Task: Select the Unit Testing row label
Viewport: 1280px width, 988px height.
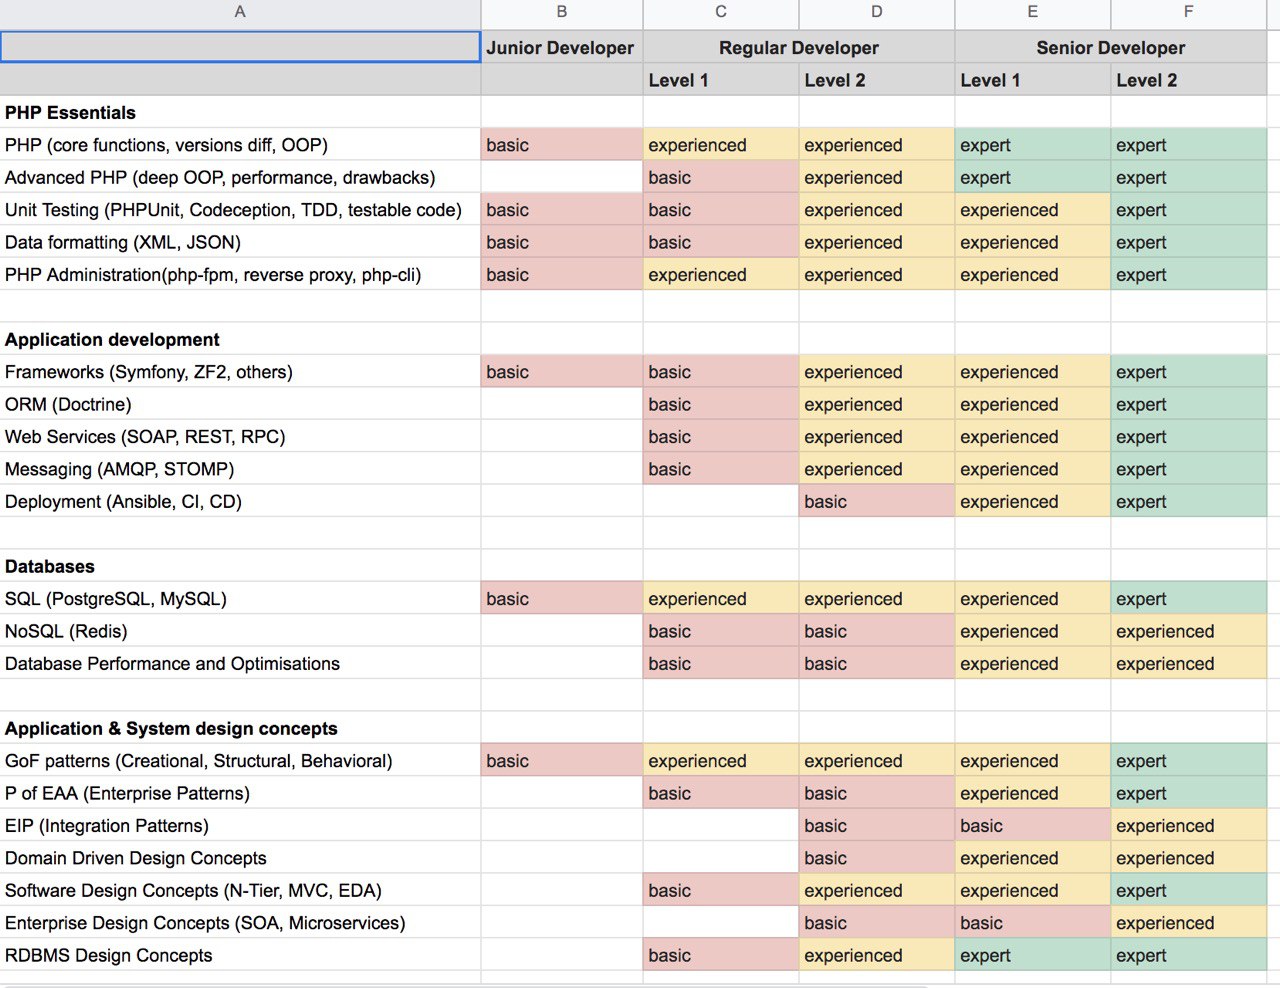Action: pos(240,210)
